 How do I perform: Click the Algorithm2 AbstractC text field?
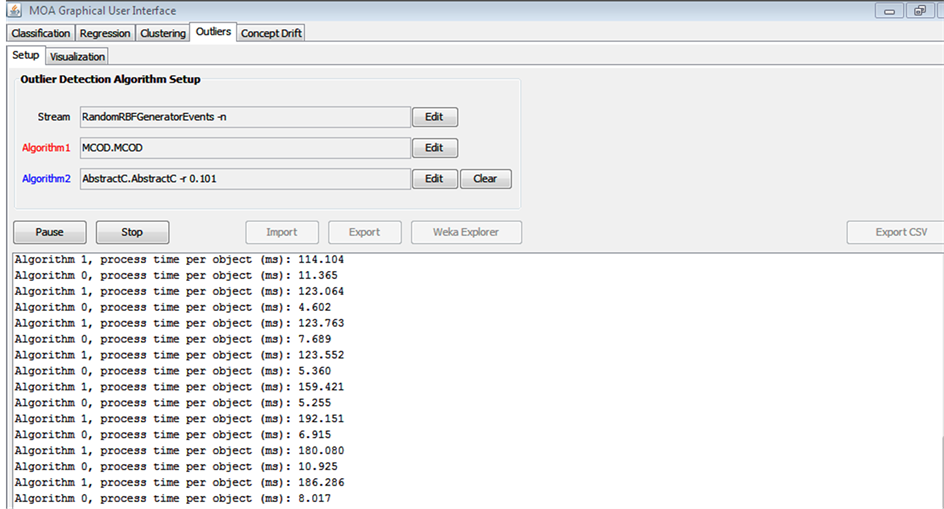coord(245,179)
